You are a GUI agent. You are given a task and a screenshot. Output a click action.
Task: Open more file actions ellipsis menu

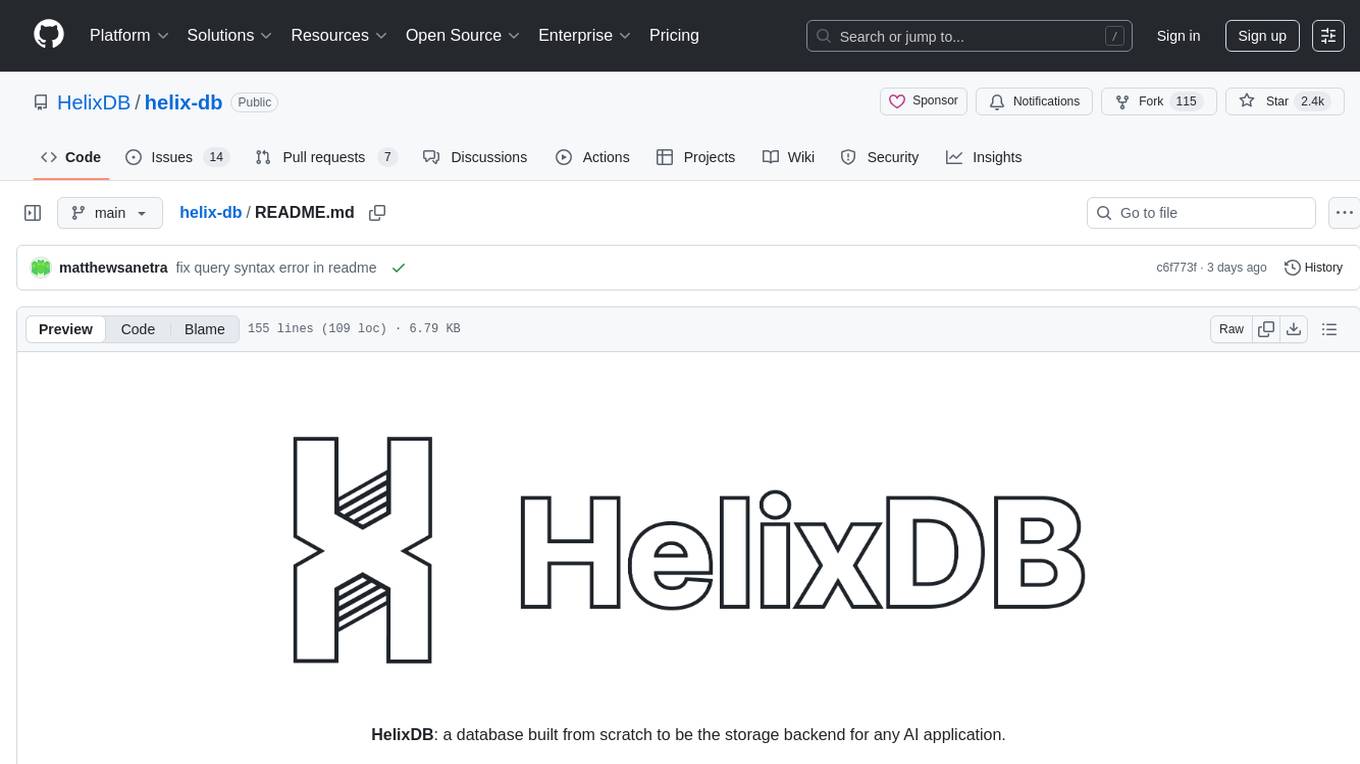click(x=1344, y=213)
